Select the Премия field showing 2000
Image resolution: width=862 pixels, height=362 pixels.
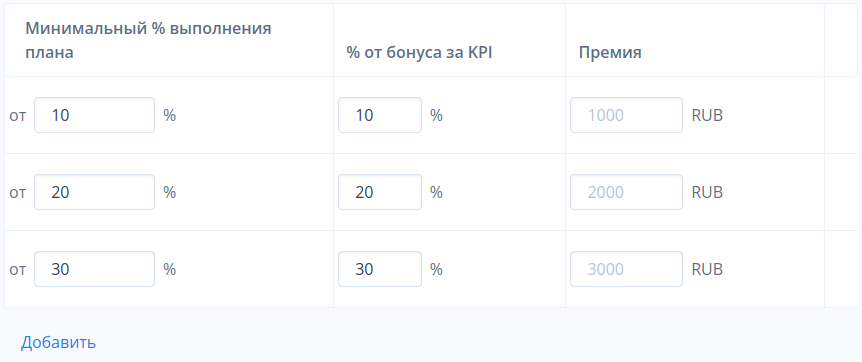click(626, 192)
